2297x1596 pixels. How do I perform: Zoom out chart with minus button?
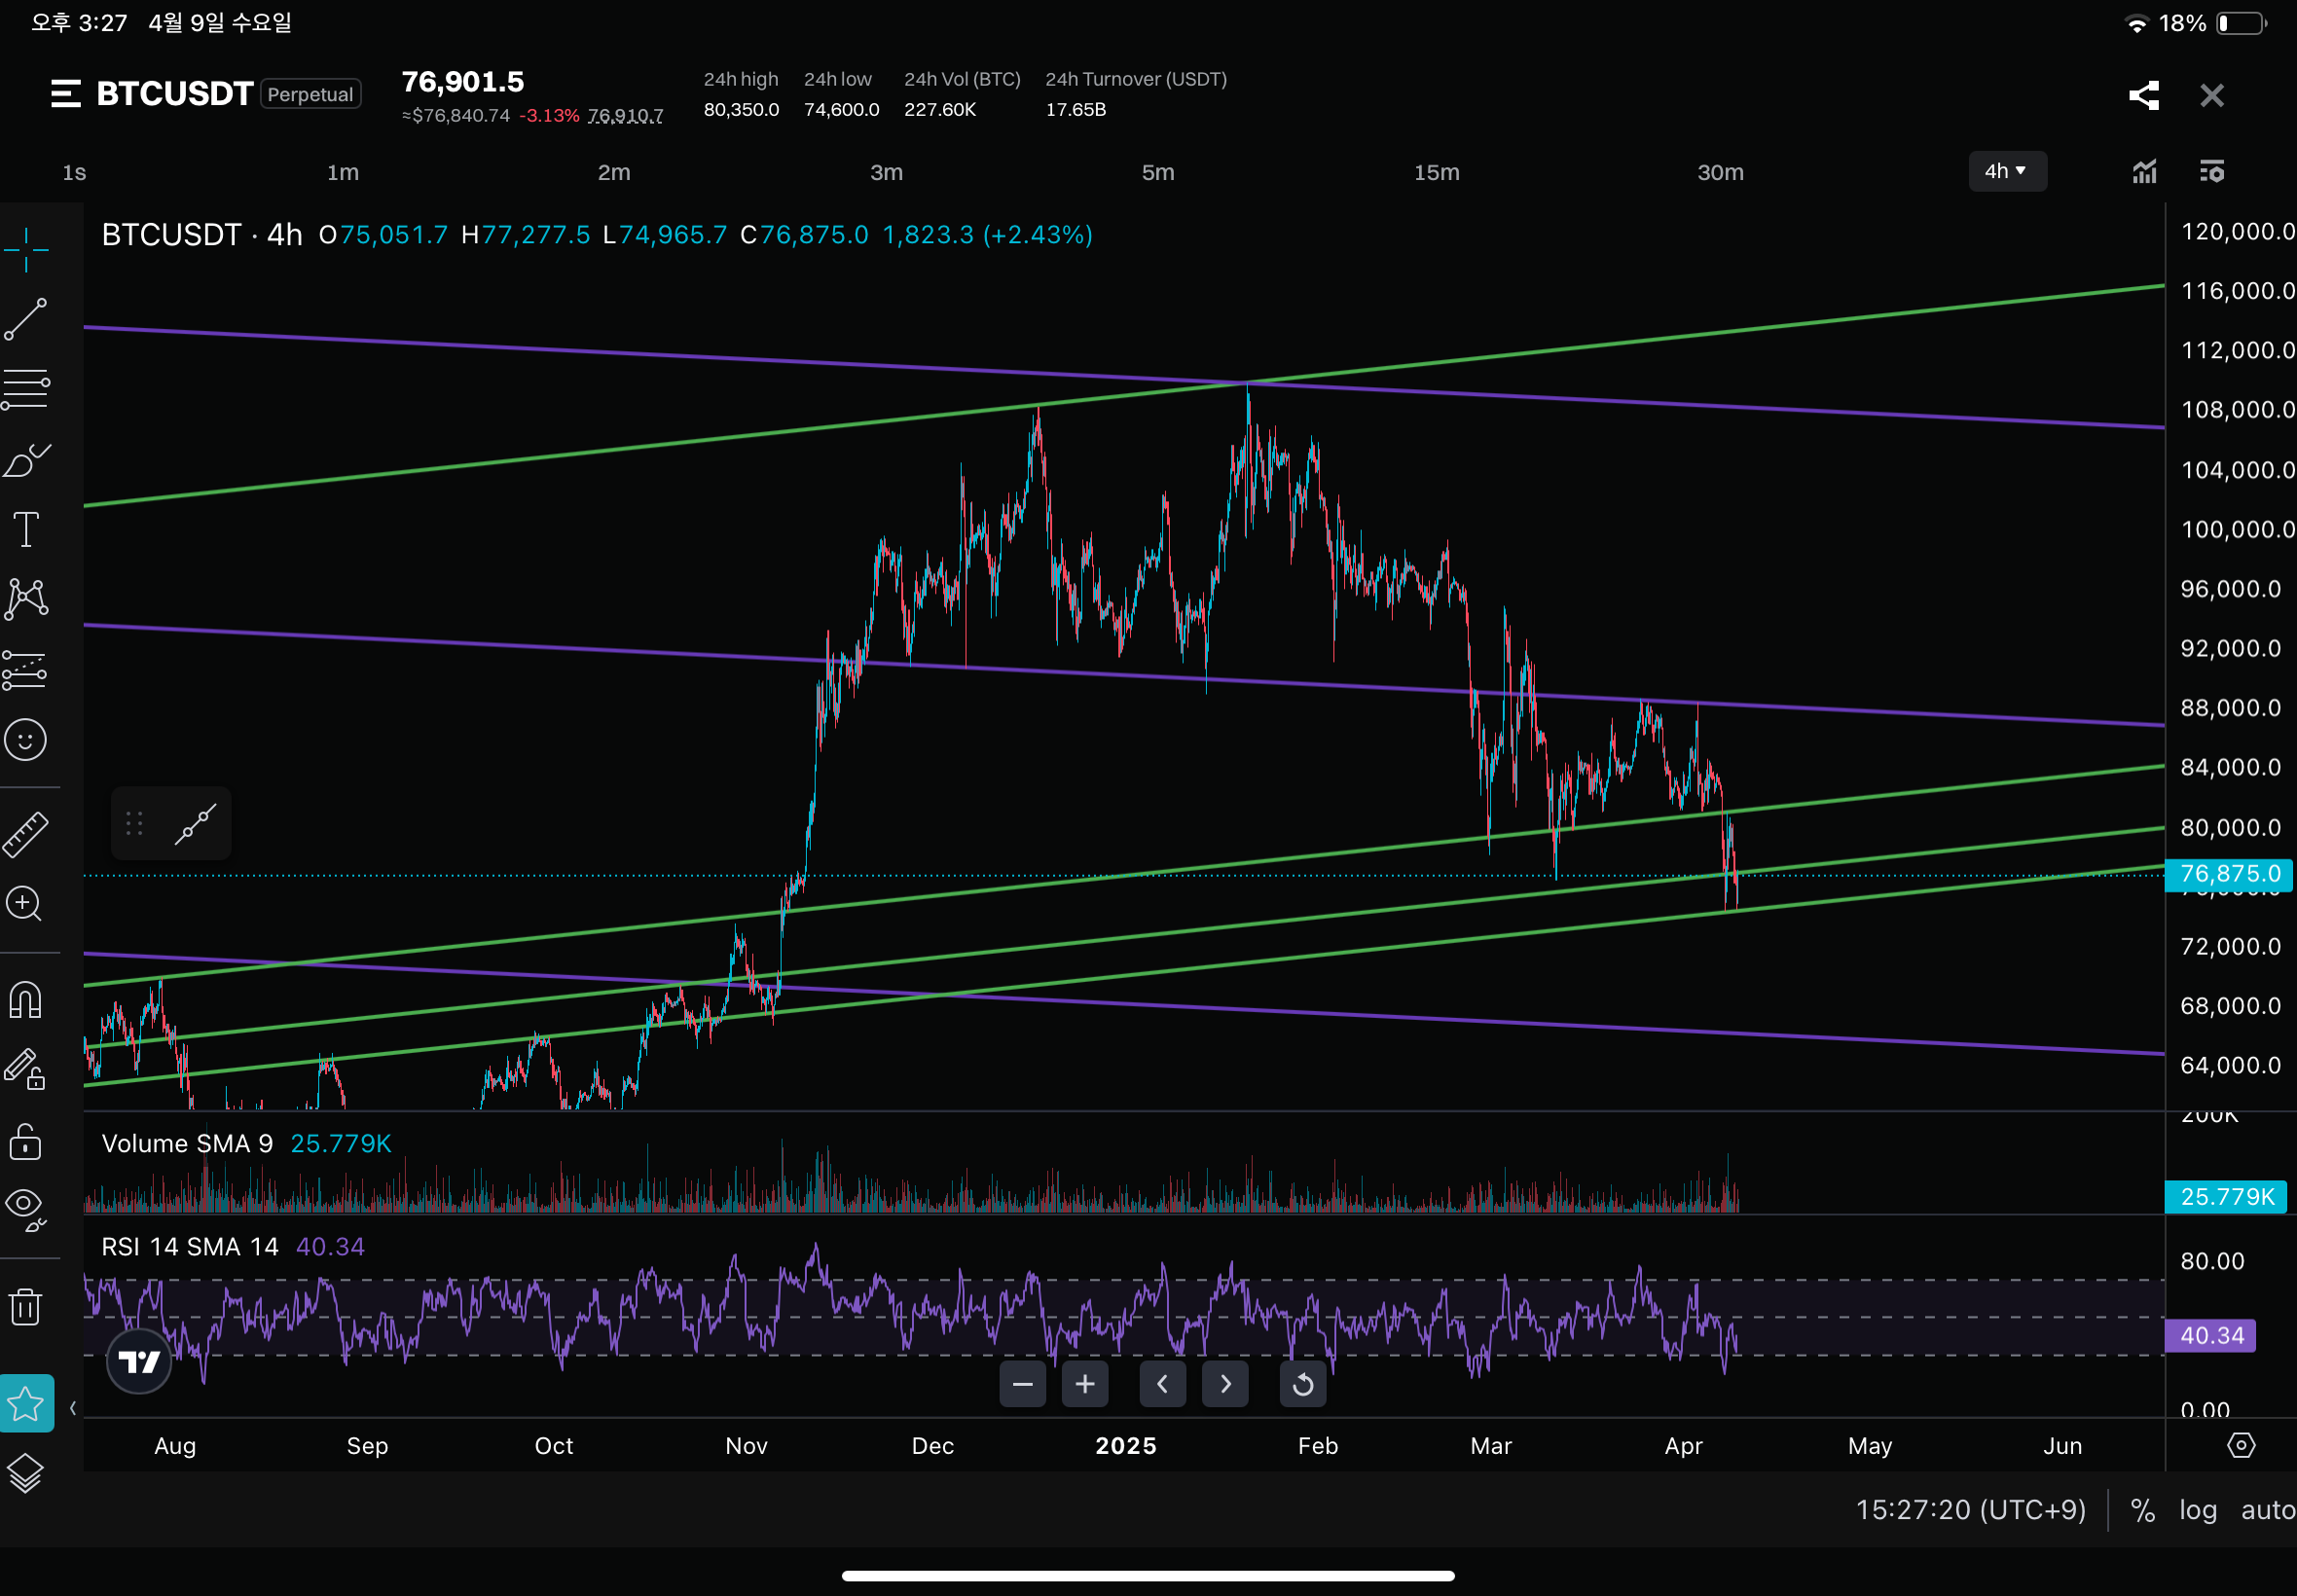pyautogui.click(x=1022, y=1384)
